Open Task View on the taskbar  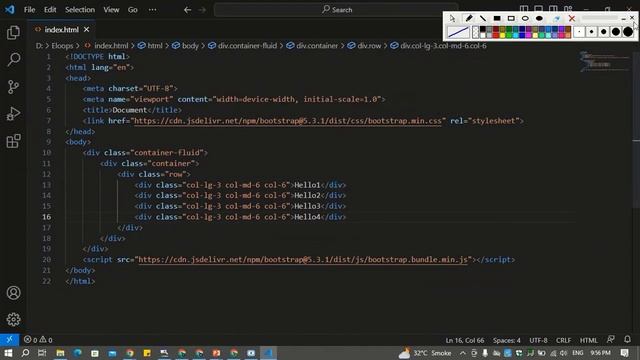(x=42, y=353)
